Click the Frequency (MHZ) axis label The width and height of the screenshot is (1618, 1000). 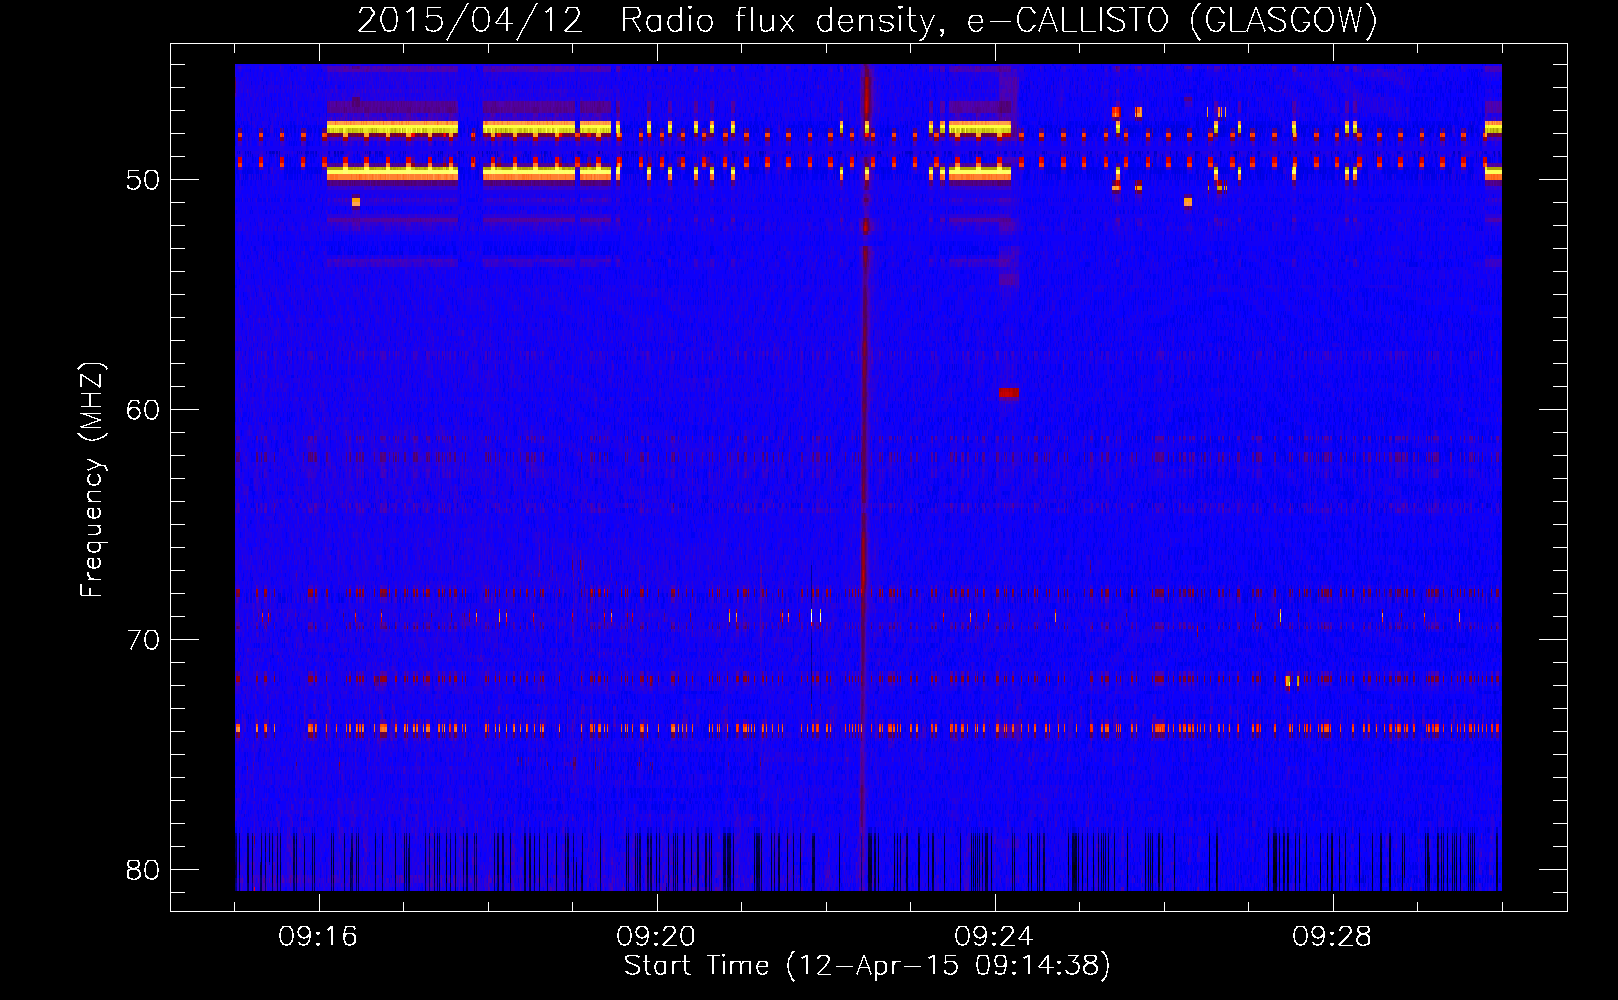(x=91, y=480)
